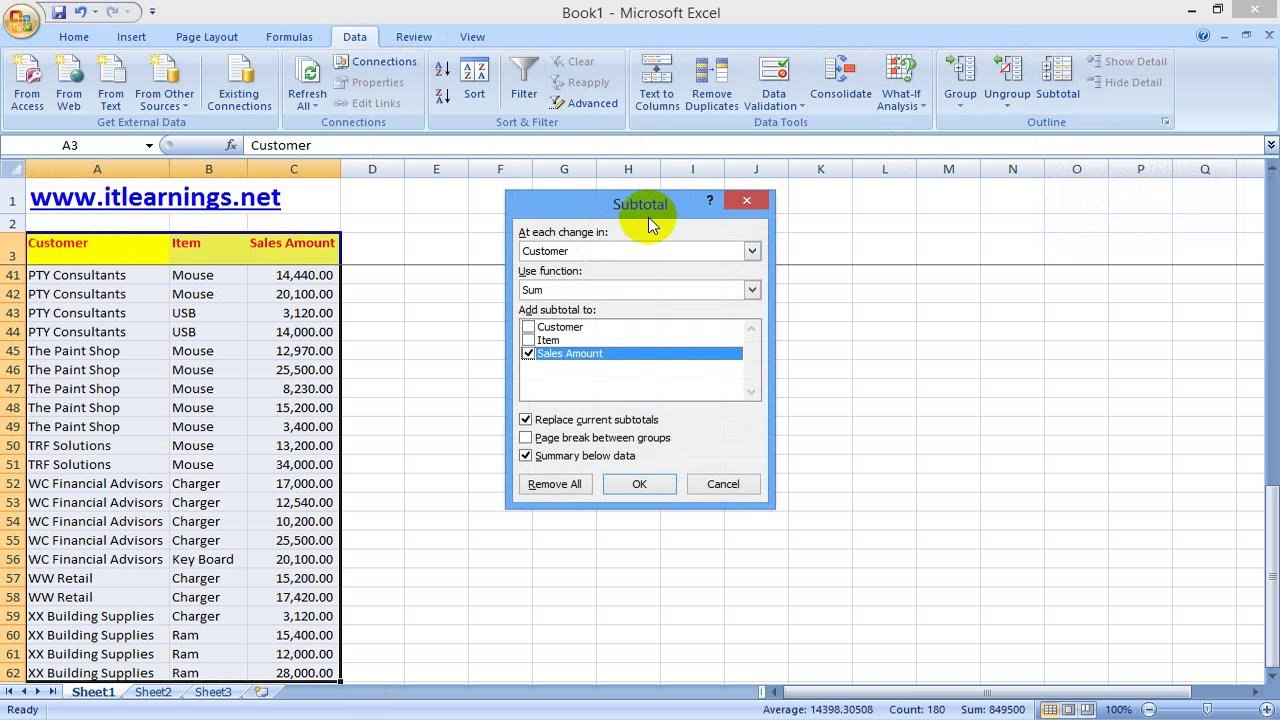Launch Text to Columns wizard
This screenshot has width=1280, height=720.
click(x=657, y=83)
